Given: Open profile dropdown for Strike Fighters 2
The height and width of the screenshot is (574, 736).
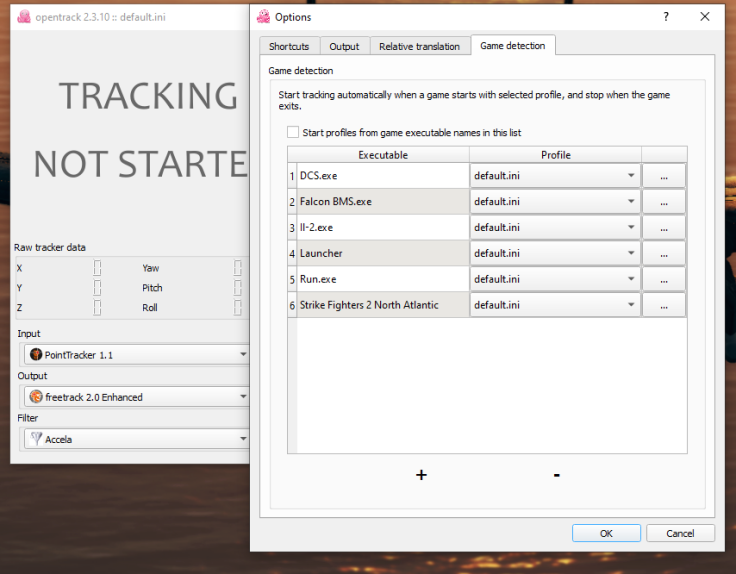Looking at the screenshot, I should (x=555, y=305).
